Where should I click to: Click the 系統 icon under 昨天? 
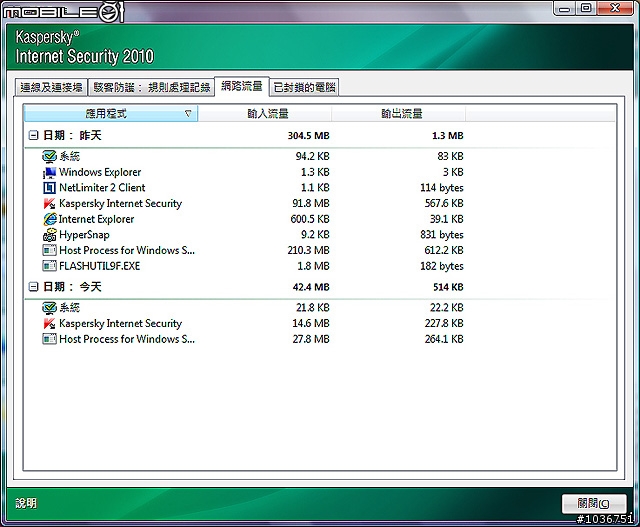click(x=49, y=156)
